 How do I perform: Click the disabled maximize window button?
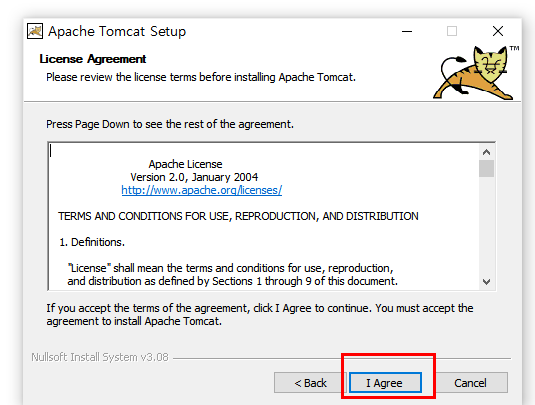pos(452,31)
